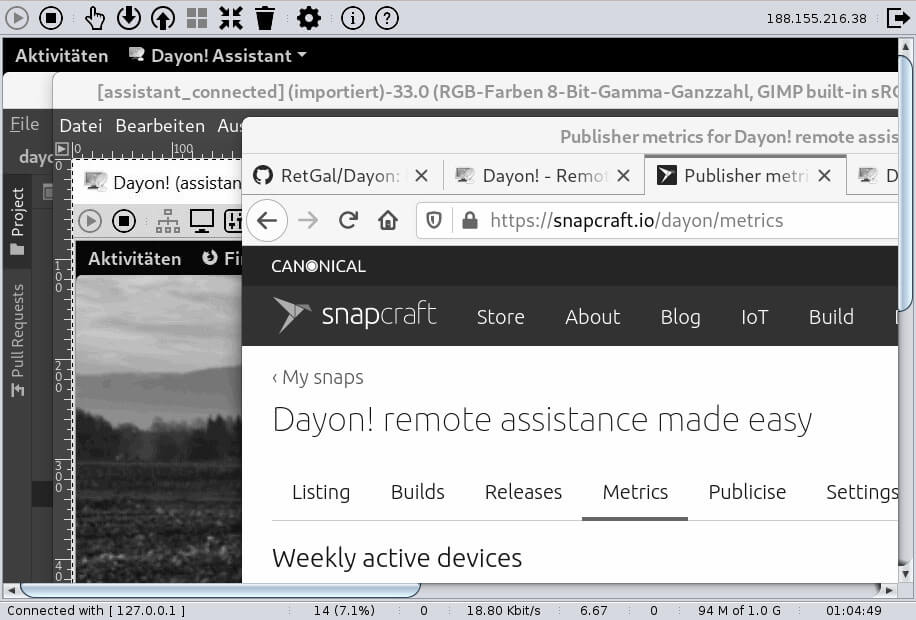Screen dimensions: 916x620
Task: Open the help question mark icon
Action: pyautogui.click(x=387, y=18)
